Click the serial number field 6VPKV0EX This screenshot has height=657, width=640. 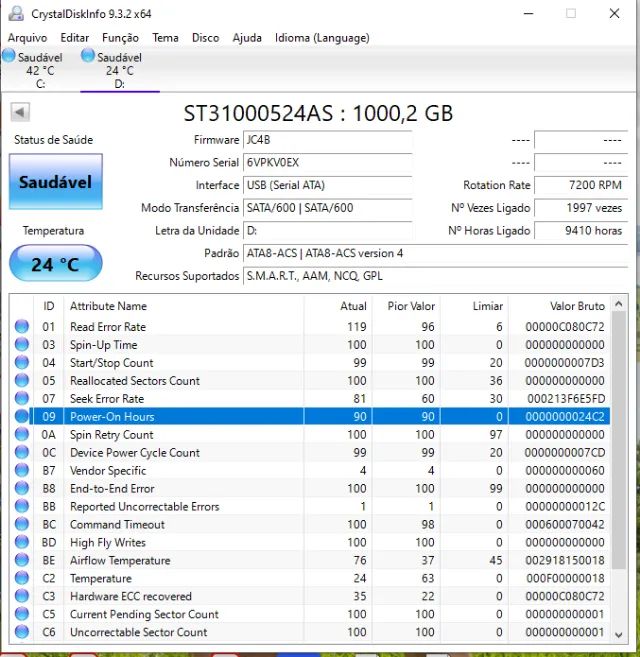(327, 163)
